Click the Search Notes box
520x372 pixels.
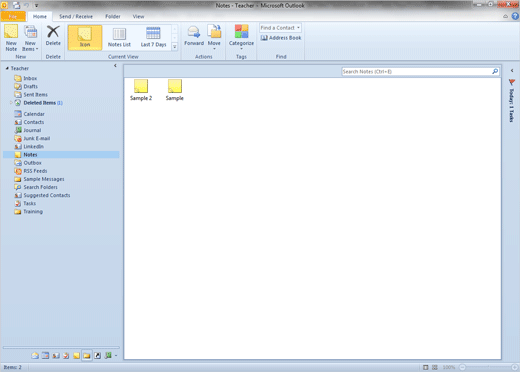coord(416,71)
